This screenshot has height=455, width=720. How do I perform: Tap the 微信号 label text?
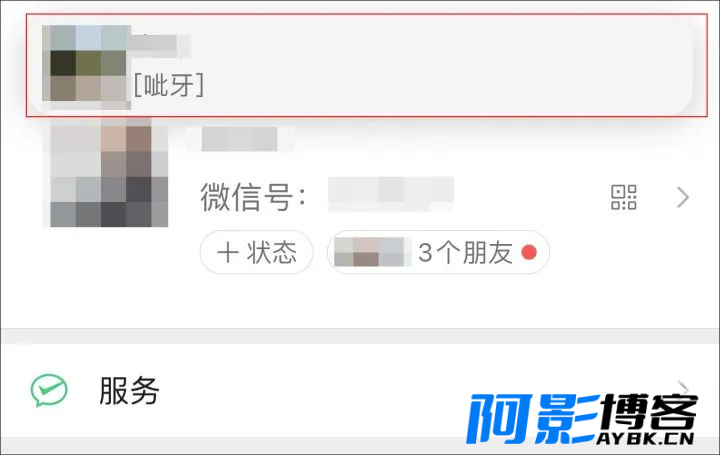click(253, 197)
